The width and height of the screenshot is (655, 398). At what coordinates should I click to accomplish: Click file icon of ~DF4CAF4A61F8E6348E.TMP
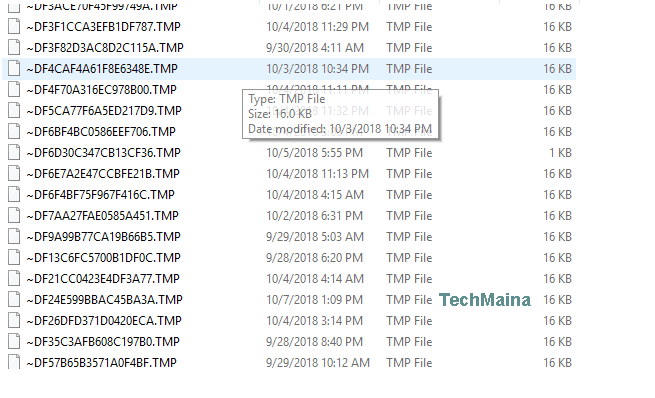14,68
